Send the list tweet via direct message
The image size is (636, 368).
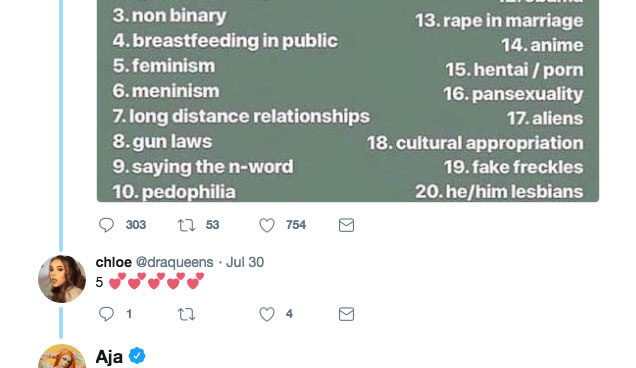tap(346, 225)
